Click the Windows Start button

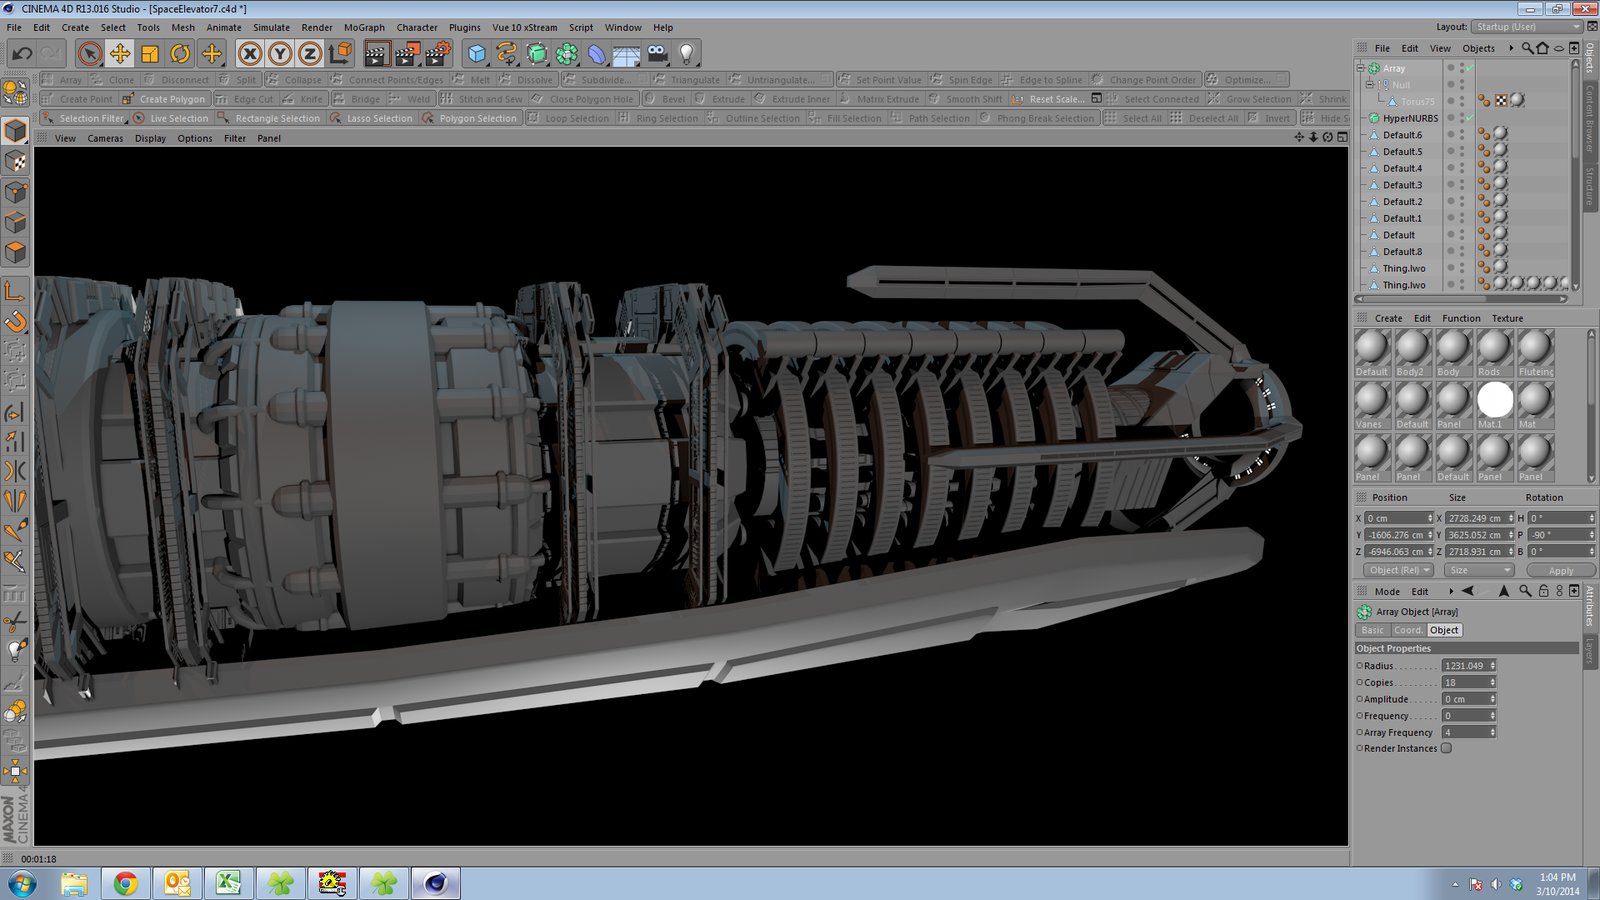(x=22, y=883)
